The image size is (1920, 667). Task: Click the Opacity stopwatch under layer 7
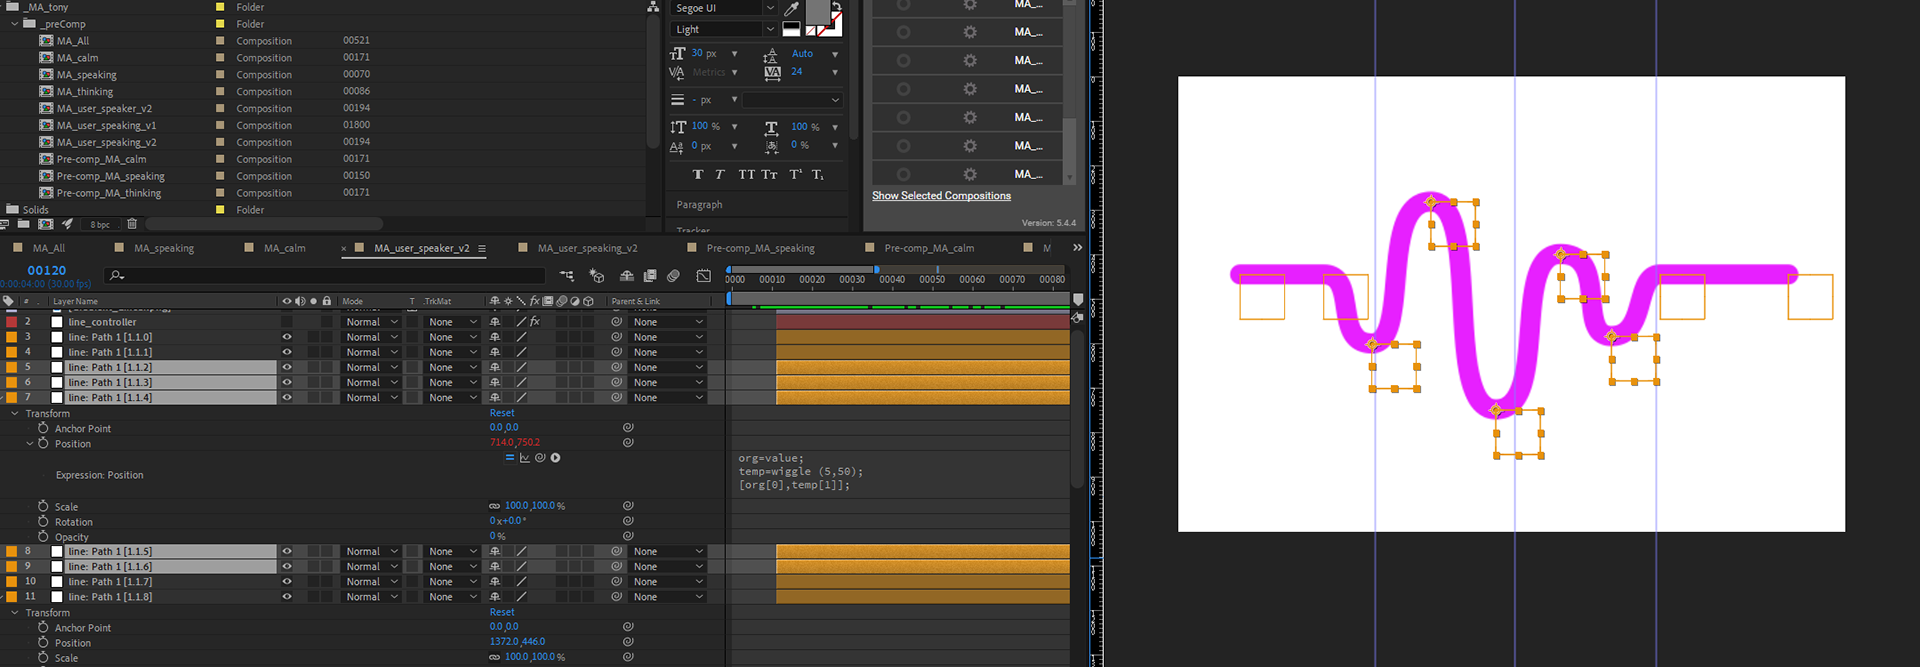[x=43, y=536]
